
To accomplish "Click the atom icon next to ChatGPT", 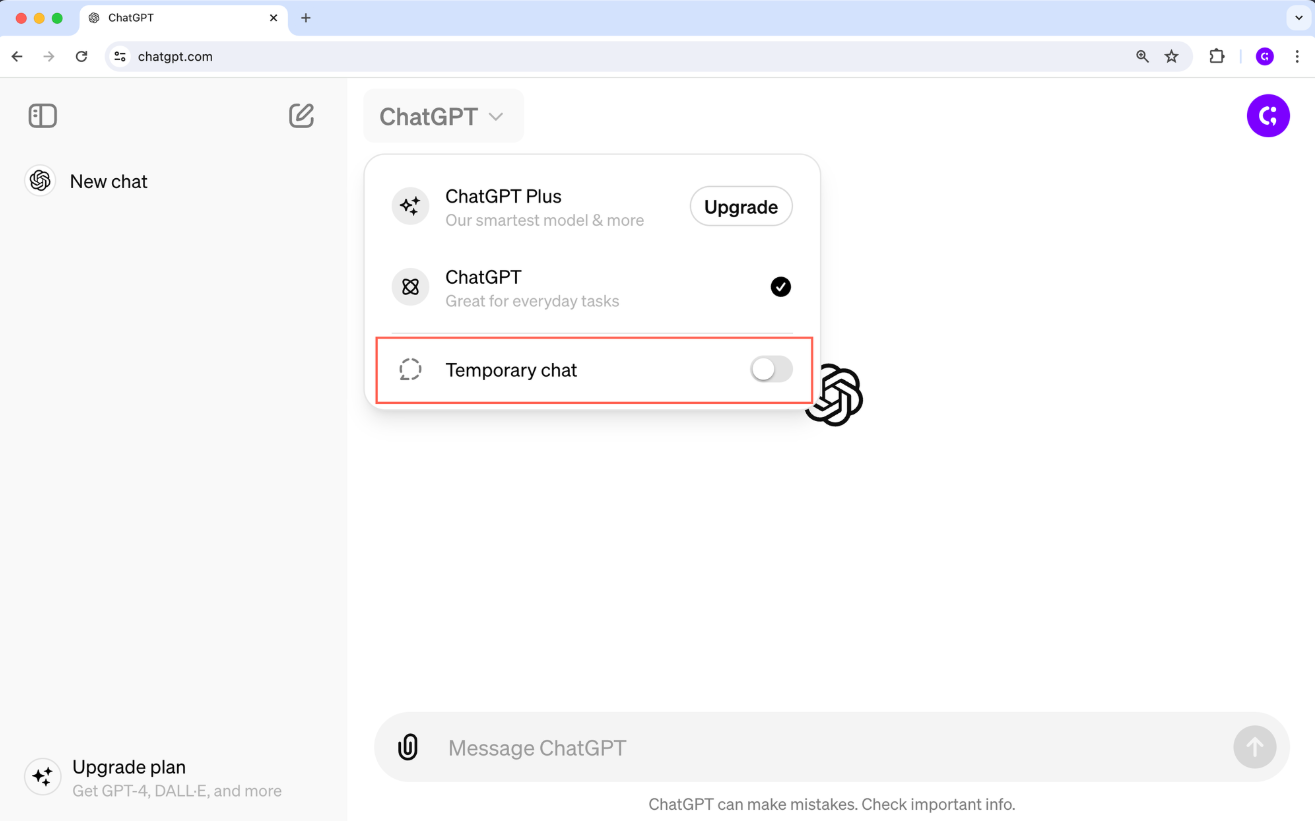I will tap(410, 288).
